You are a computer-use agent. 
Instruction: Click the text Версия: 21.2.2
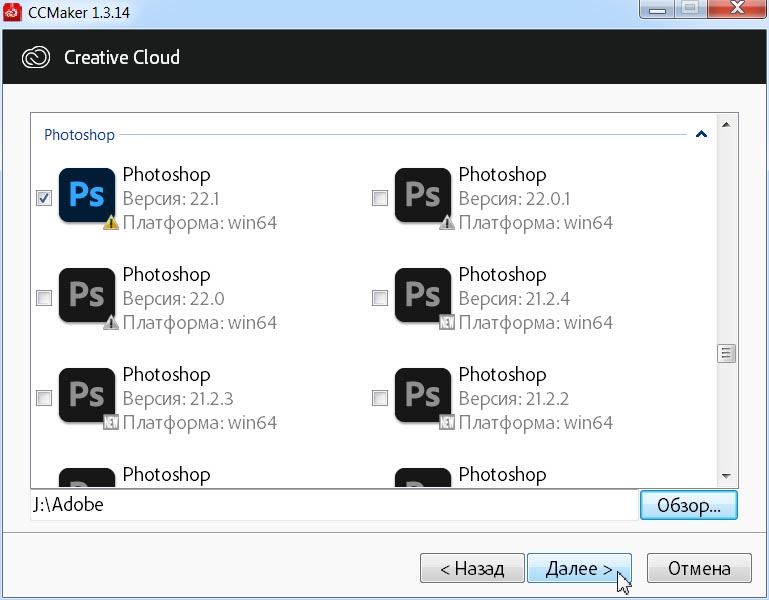[x=514, y=398]
